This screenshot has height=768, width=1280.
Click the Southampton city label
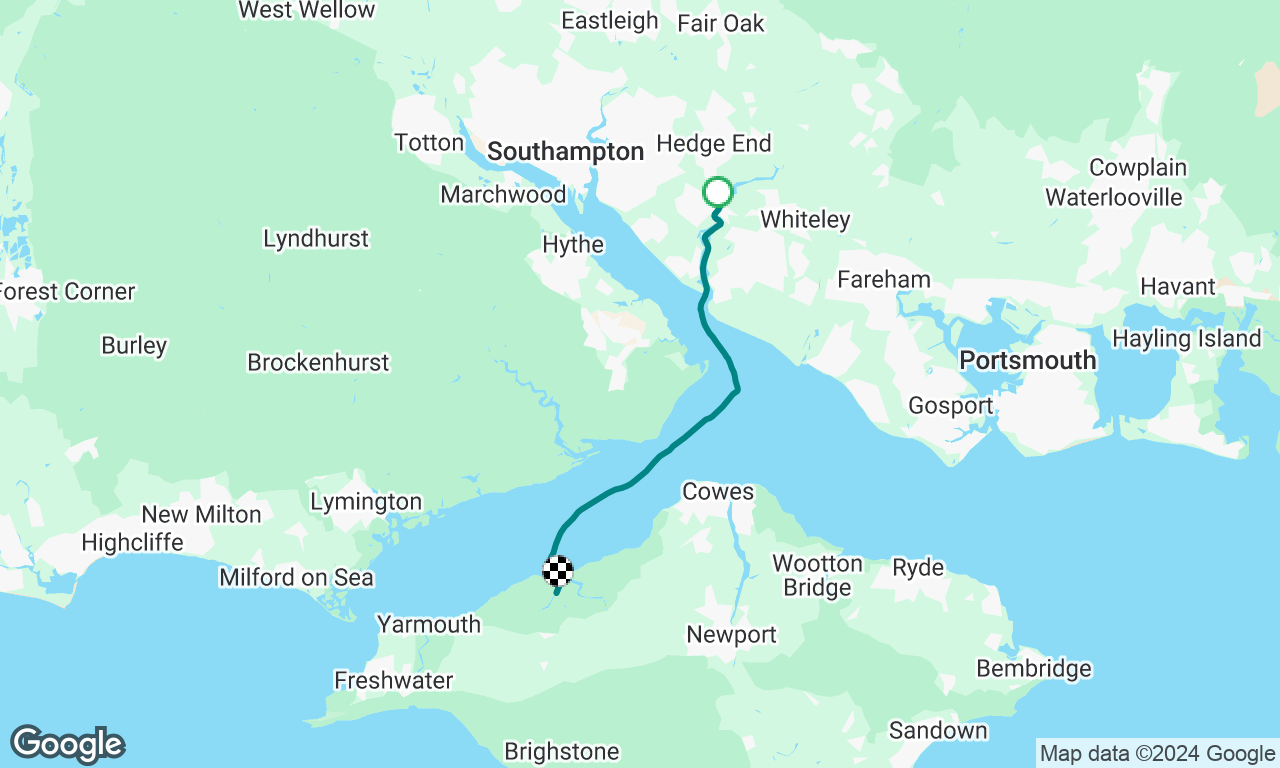[x=566, y=152]
